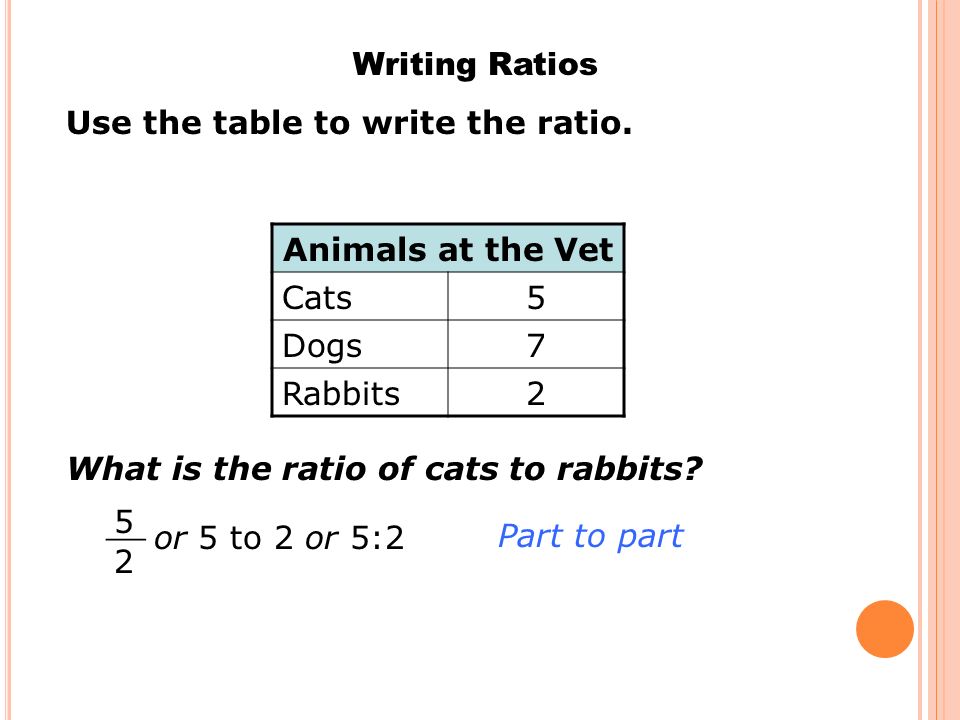The image size is (960, 720).
Task: Click the Dogs table cell
Action: [x=360, y=345]
